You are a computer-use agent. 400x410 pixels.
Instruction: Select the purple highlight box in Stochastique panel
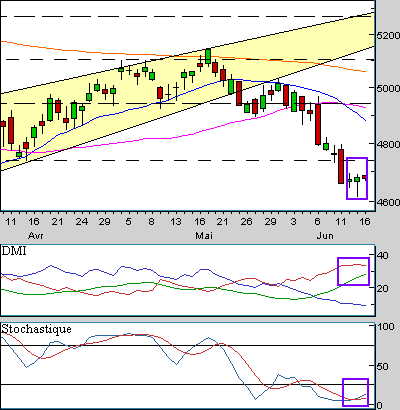coord(355,392)
